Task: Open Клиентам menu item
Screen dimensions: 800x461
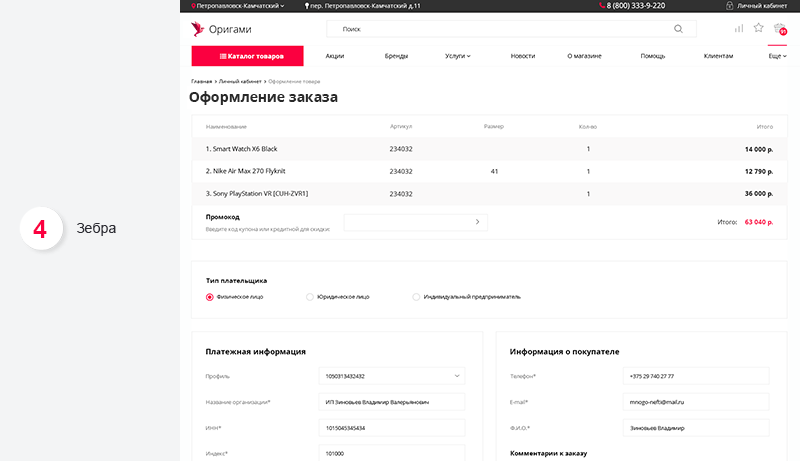Action: (718, 56)
